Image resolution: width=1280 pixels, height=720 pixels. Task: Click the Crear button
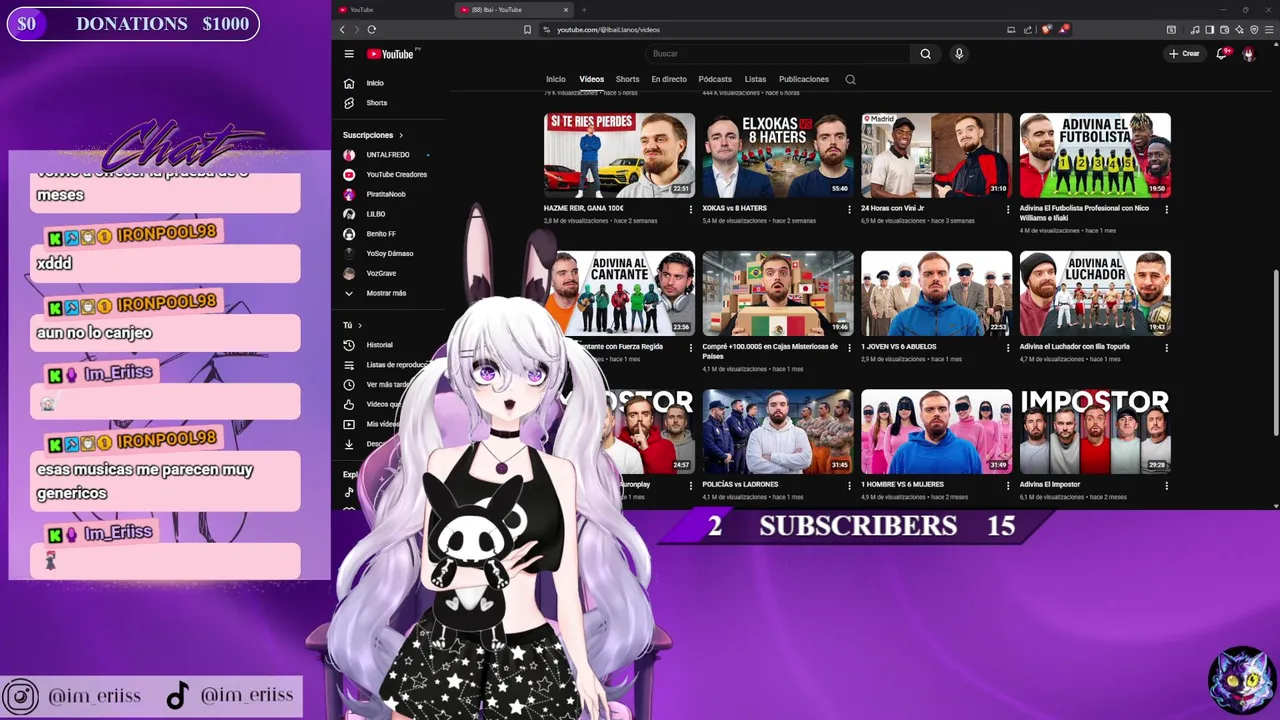(1183, 54)
